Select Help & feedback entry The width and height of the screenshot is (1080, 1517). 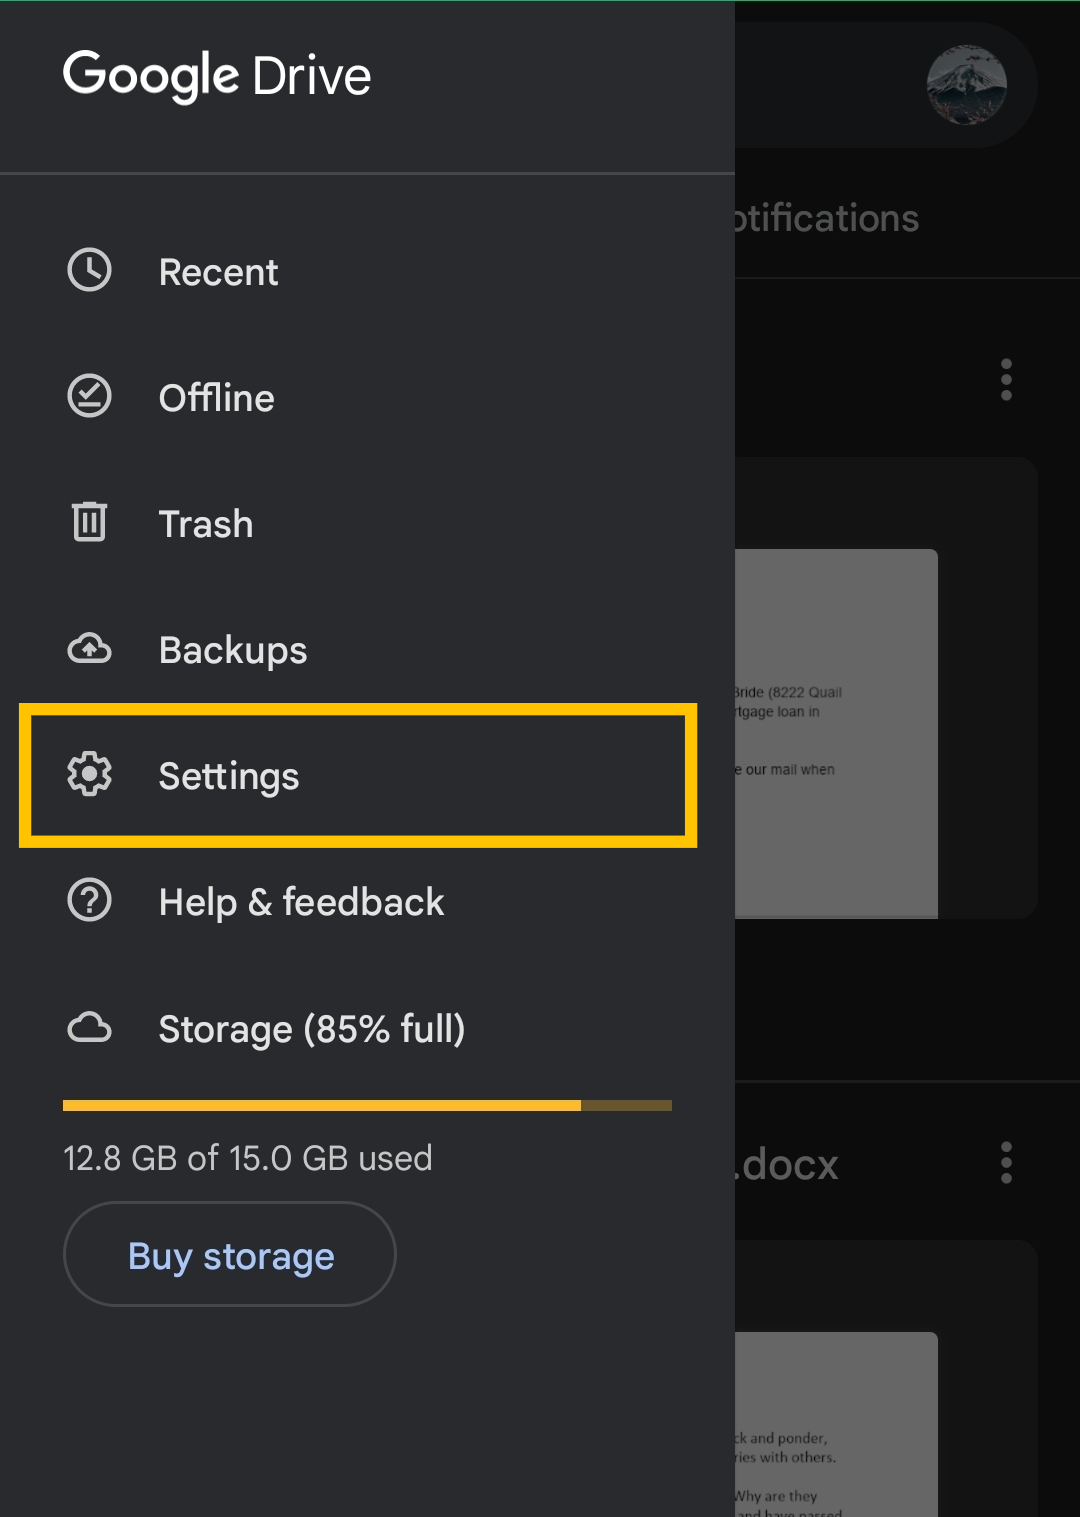pos(301,902)
